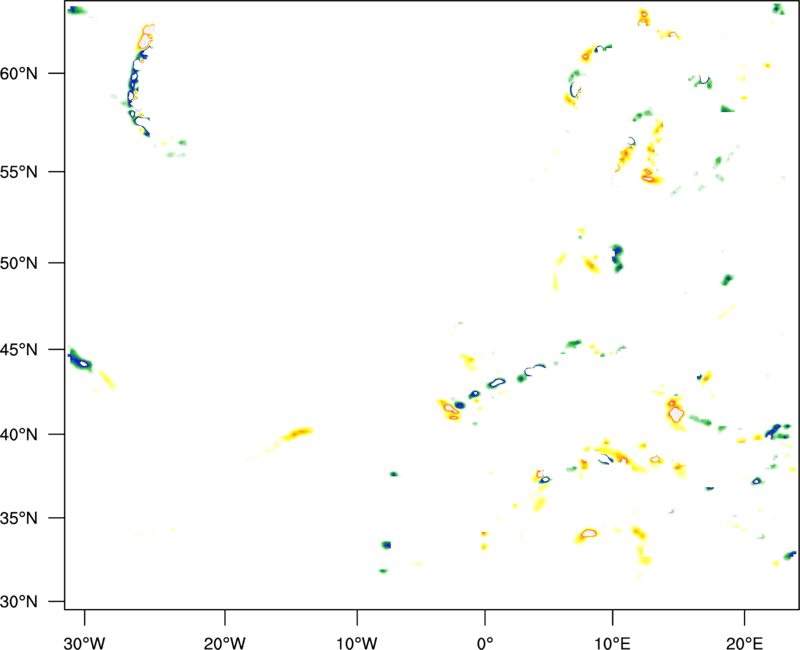
Task: Click the 55°N latitude label
Action: tap(19, 172)
